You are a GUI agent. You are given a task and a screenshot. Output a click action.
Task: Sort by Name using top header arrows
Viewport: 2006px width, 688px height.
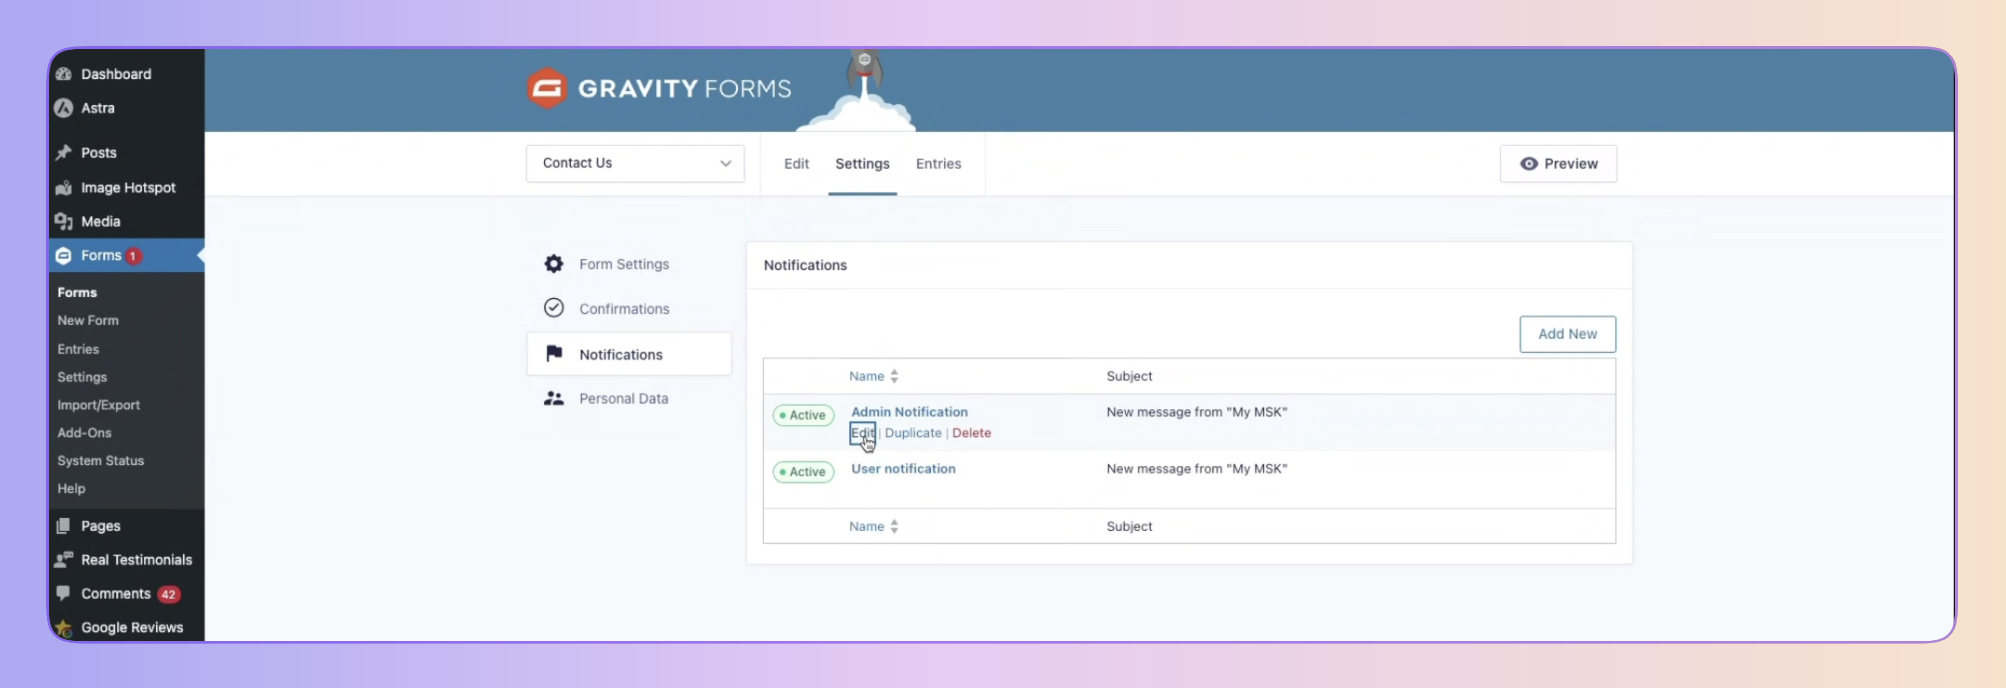tap(894, 376)
